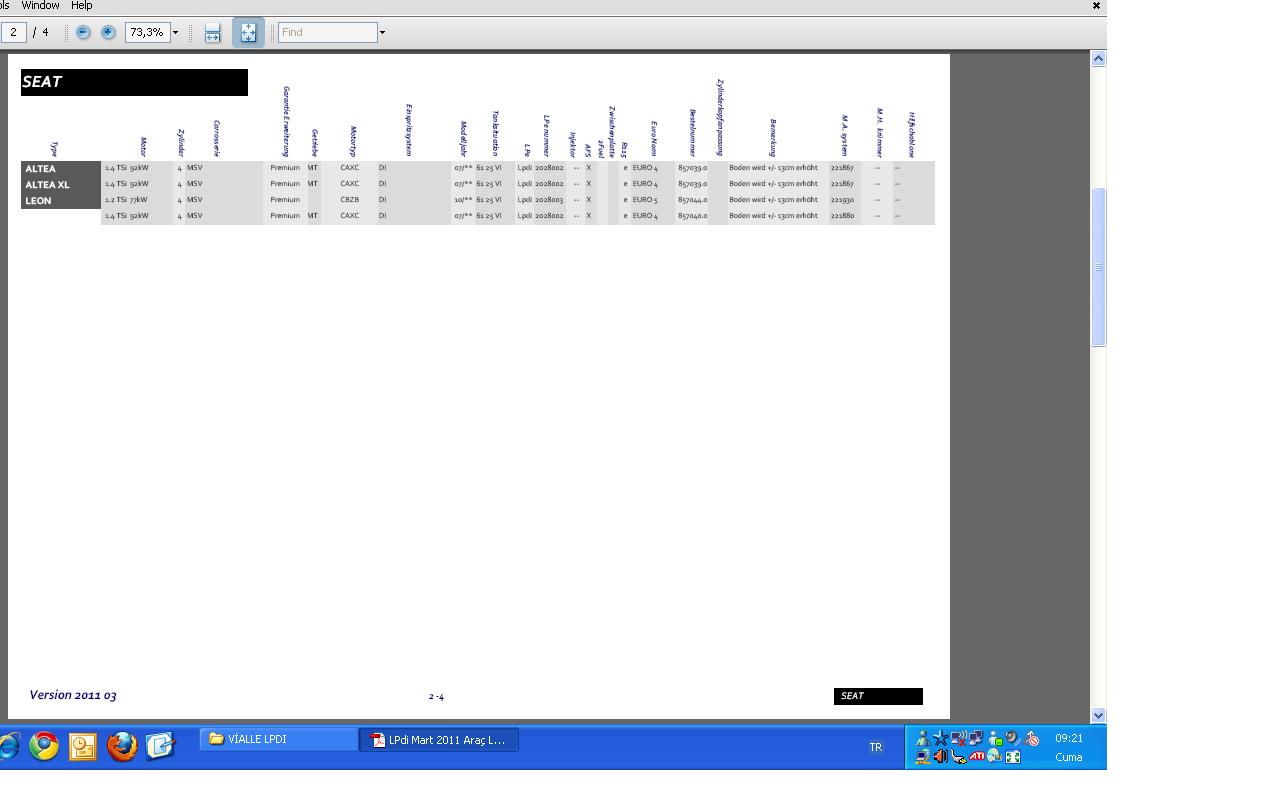
Task: Click the 857040.0 order number cell
Action: 692,216
